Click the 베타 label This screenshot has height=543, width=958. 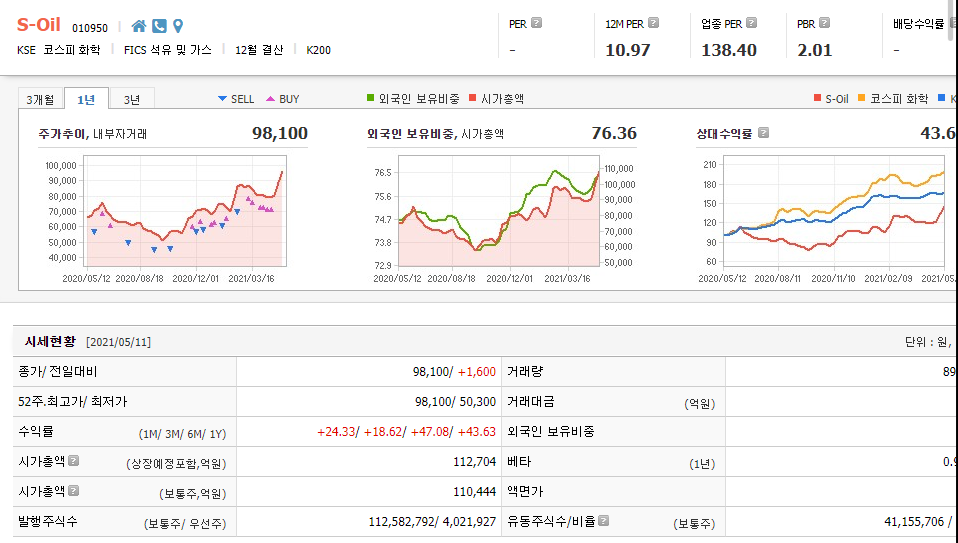click(x=519, y=461)
